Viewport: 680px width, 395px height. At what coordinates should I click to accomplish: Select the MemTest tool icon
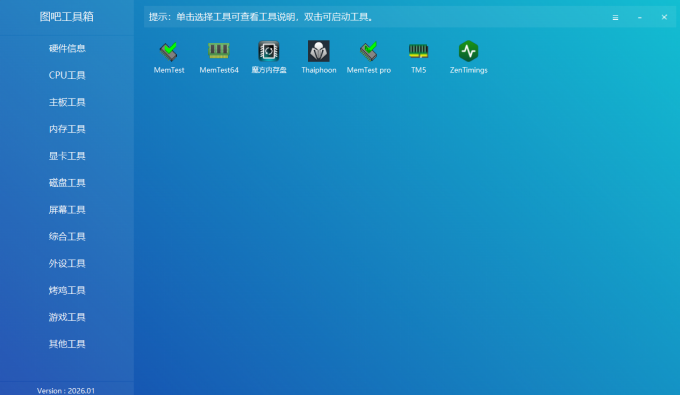(169, 52)
